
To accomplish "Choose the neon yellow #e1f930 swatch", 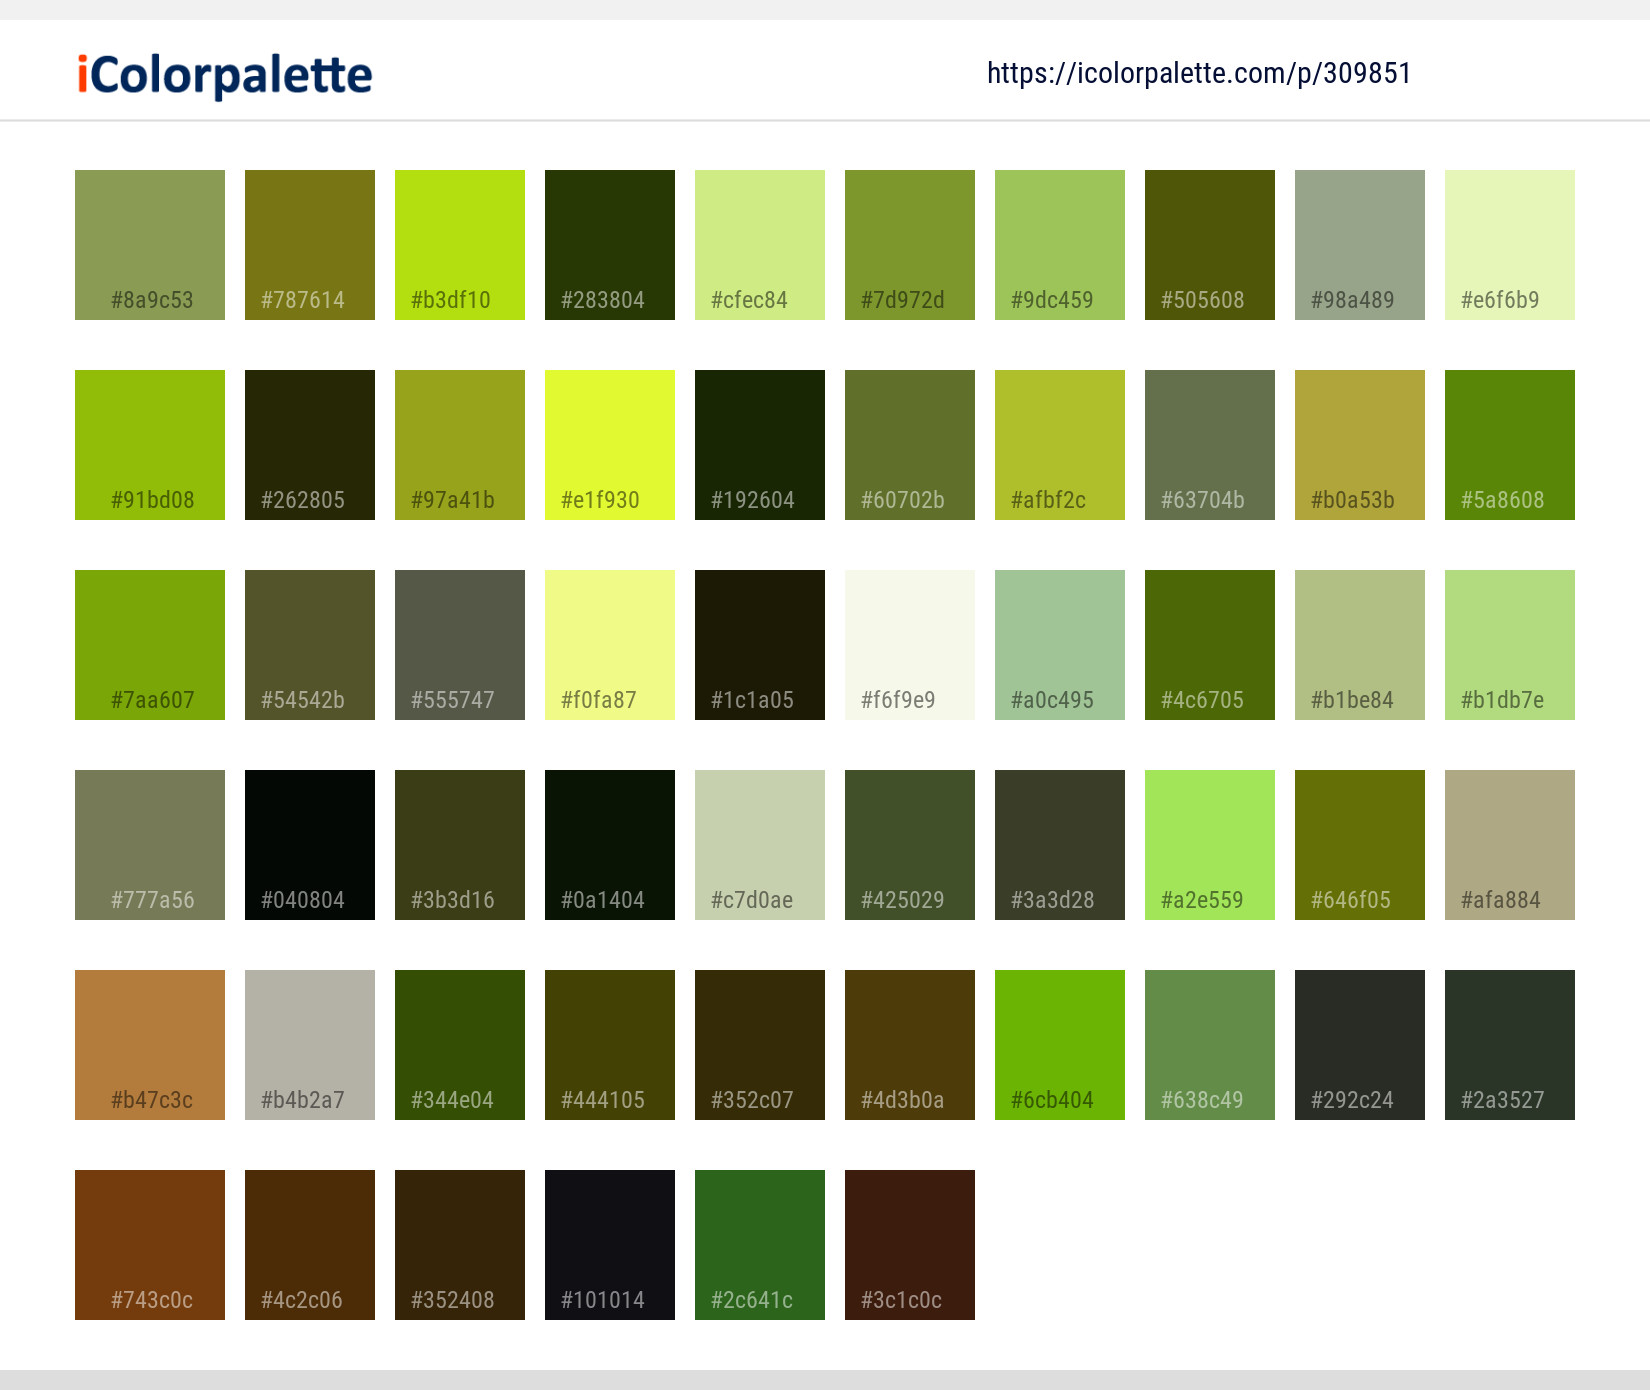I will 610,445.
